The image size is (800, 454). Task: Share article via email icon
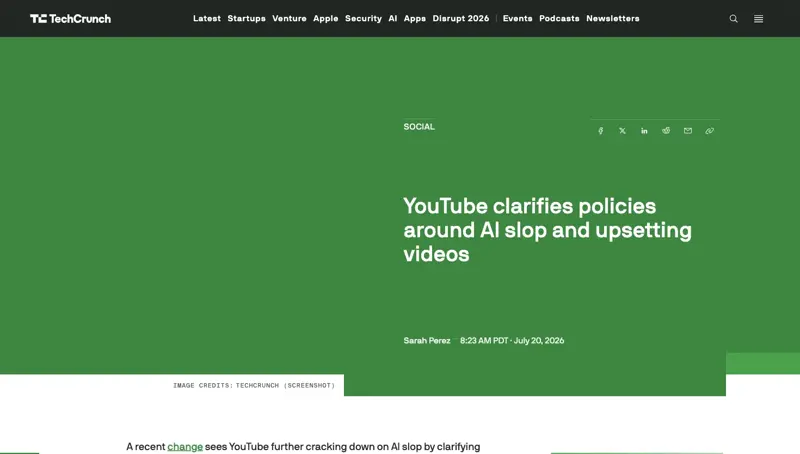[688, 131]
